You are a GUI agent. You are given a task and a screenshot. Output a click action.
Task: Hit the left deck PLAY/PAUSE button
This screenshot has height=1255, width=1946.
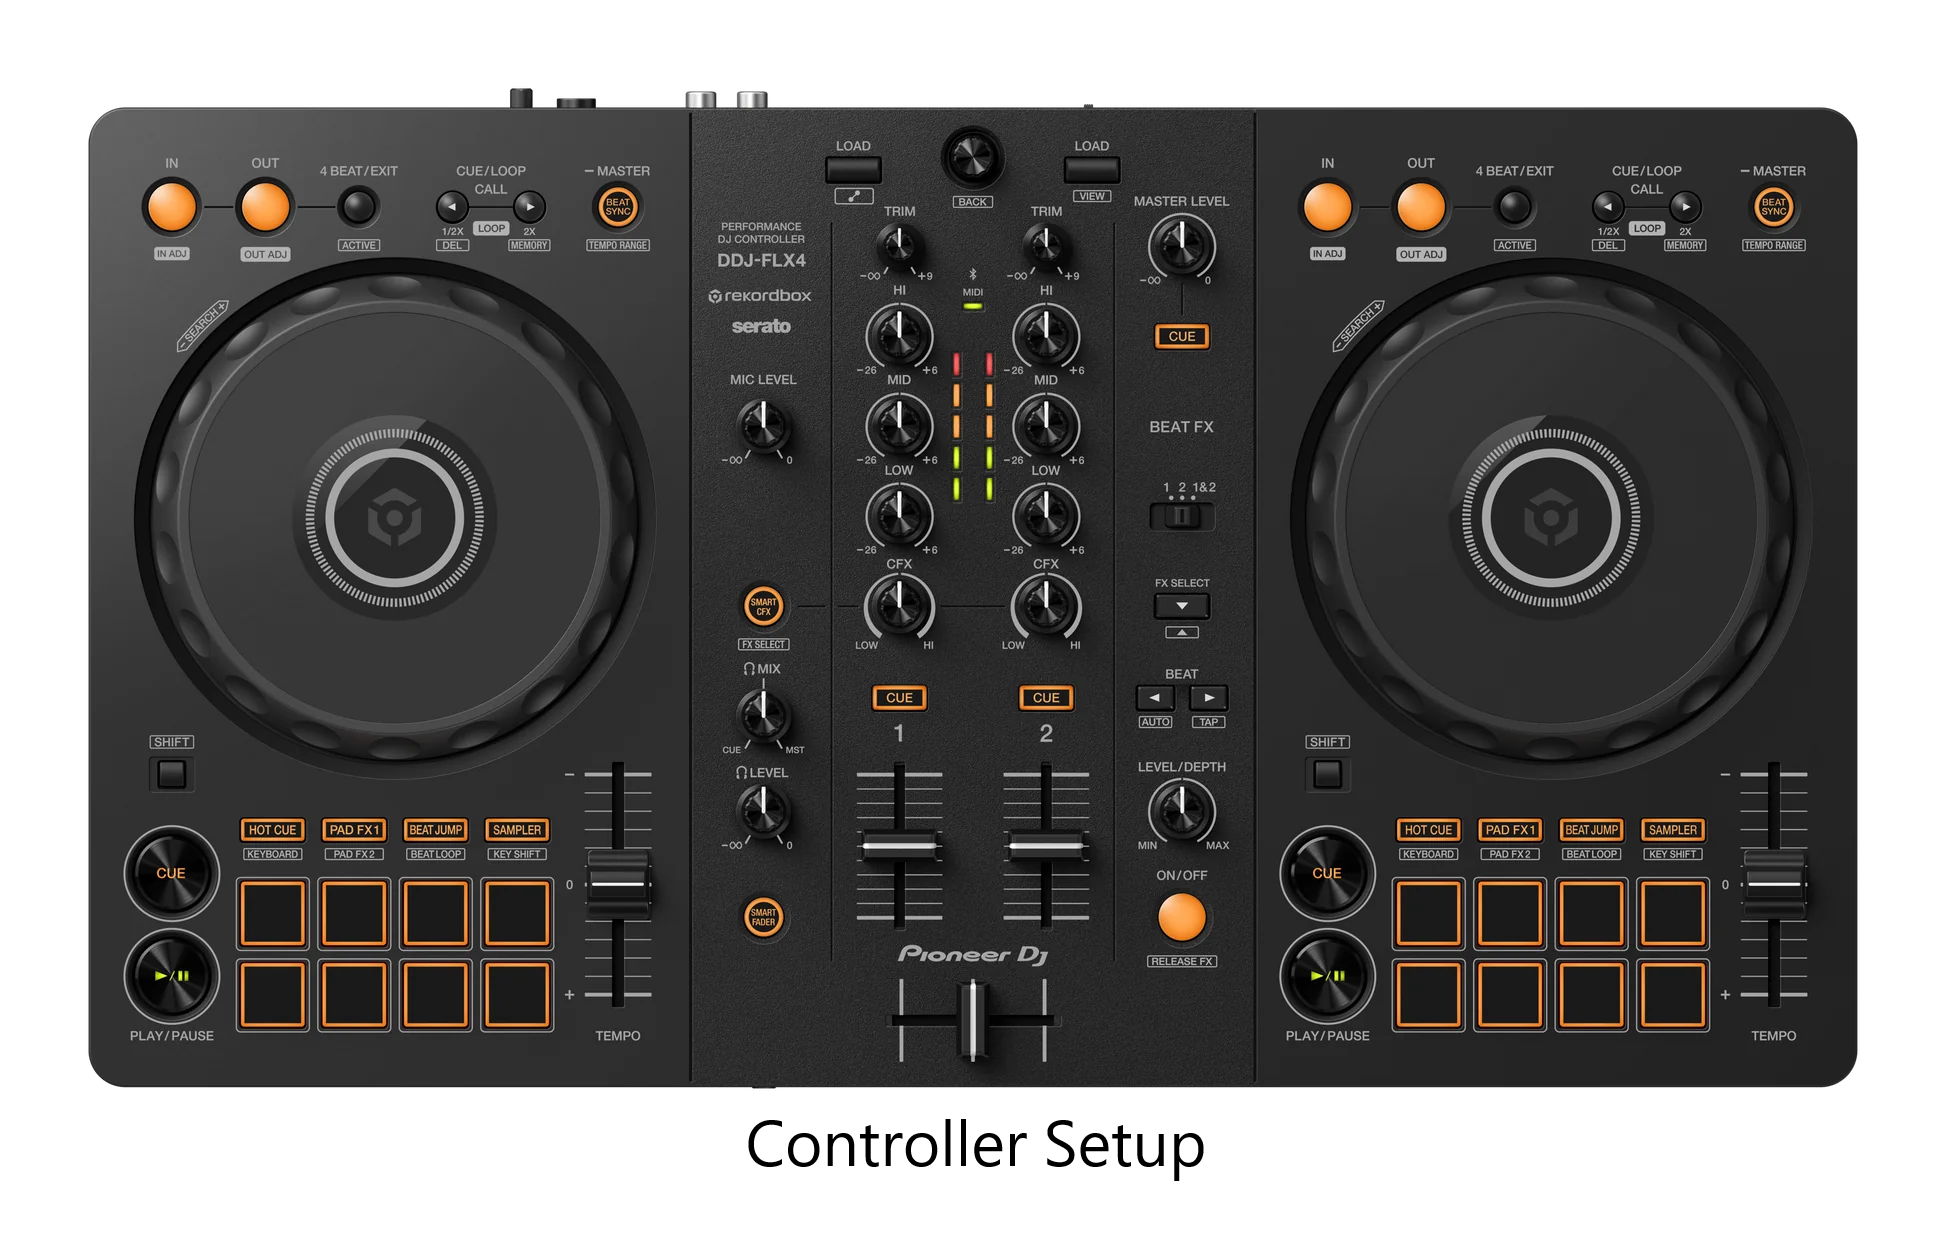pos(171,976)
